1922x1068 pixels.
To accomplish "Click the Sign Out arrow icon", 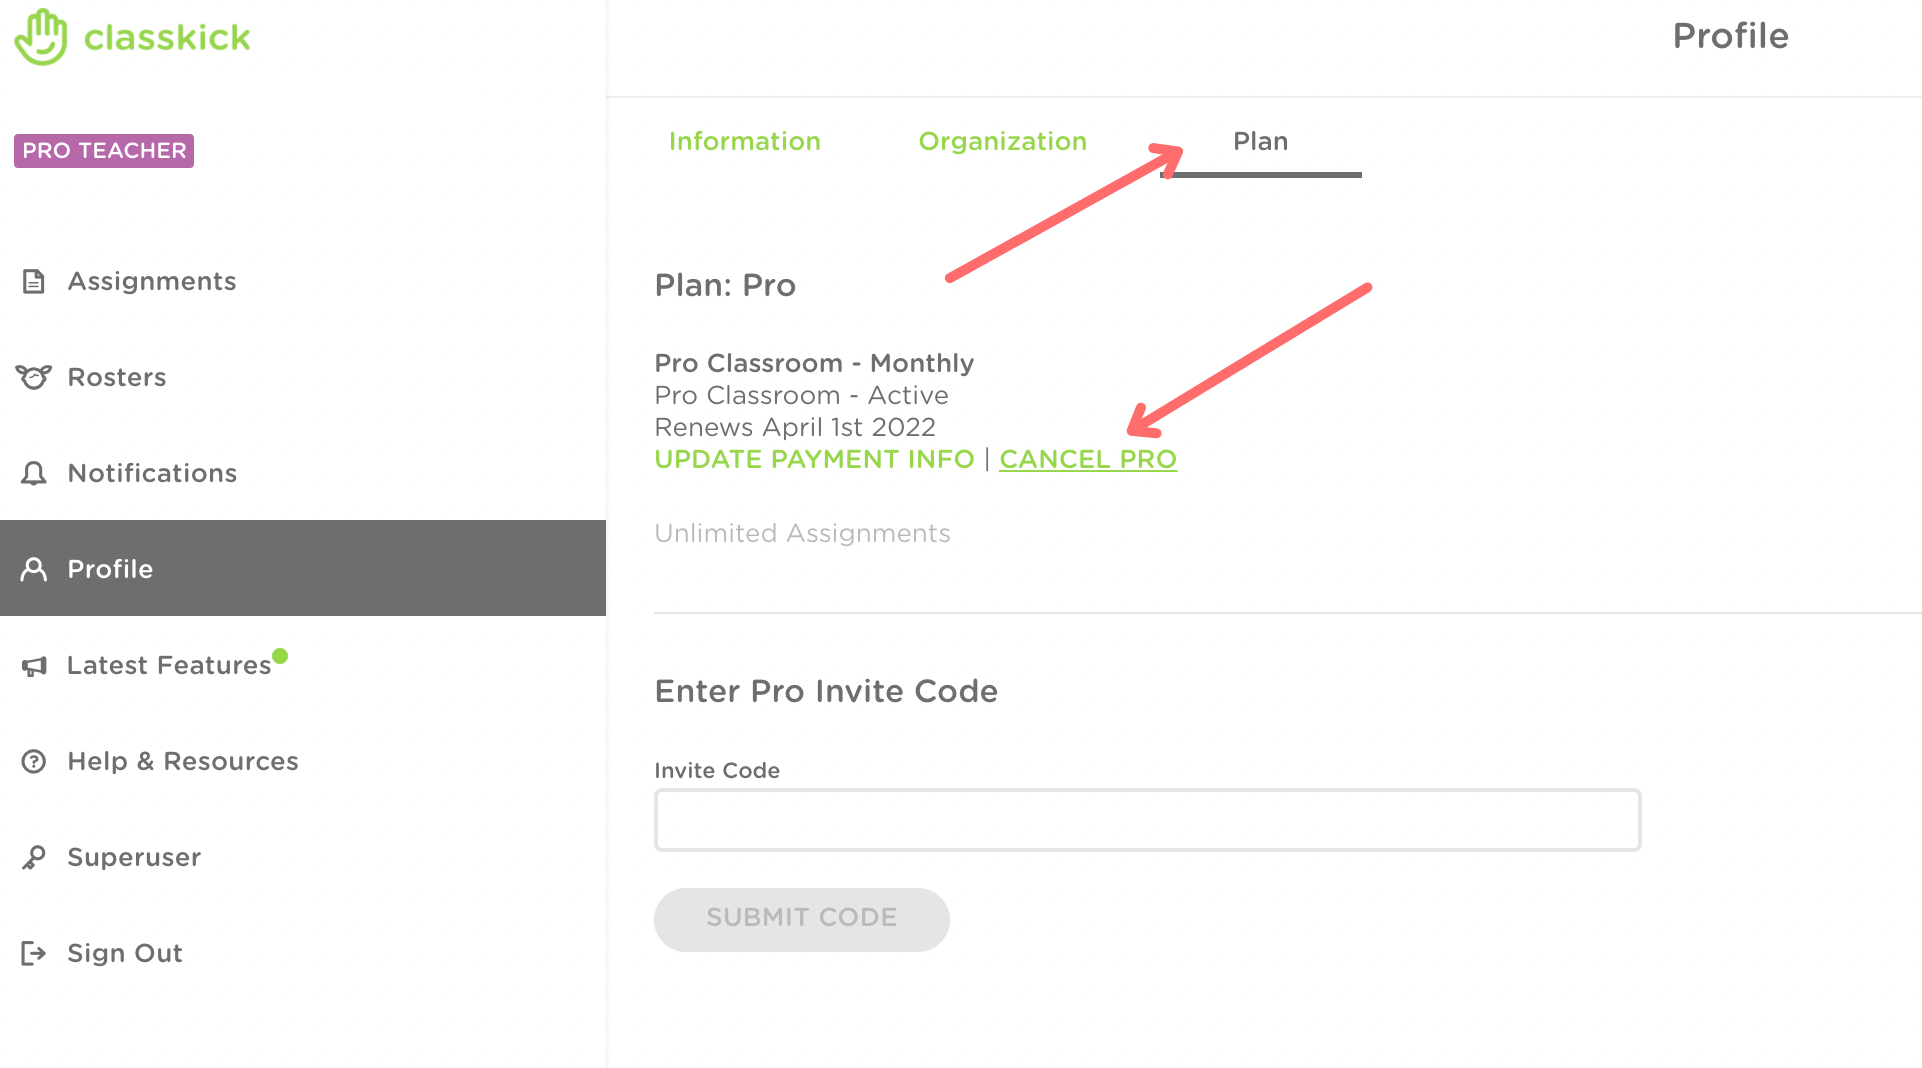I will tap(34, 954).
